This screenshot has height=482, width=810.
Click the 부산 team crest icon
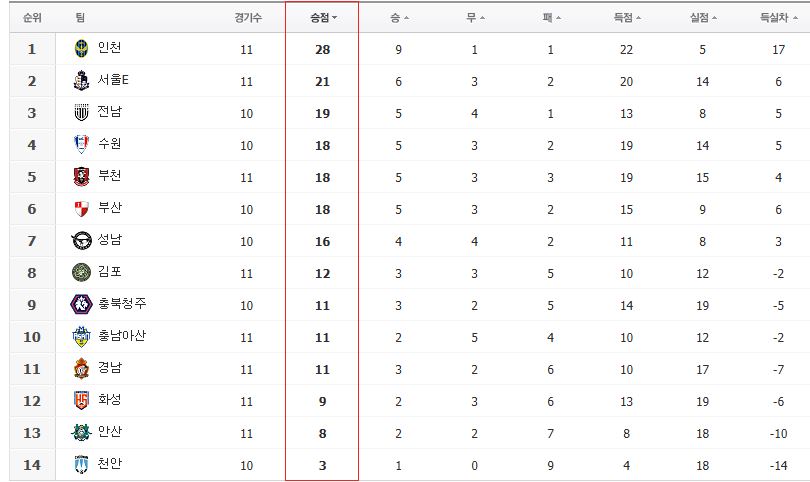point(82,209)
